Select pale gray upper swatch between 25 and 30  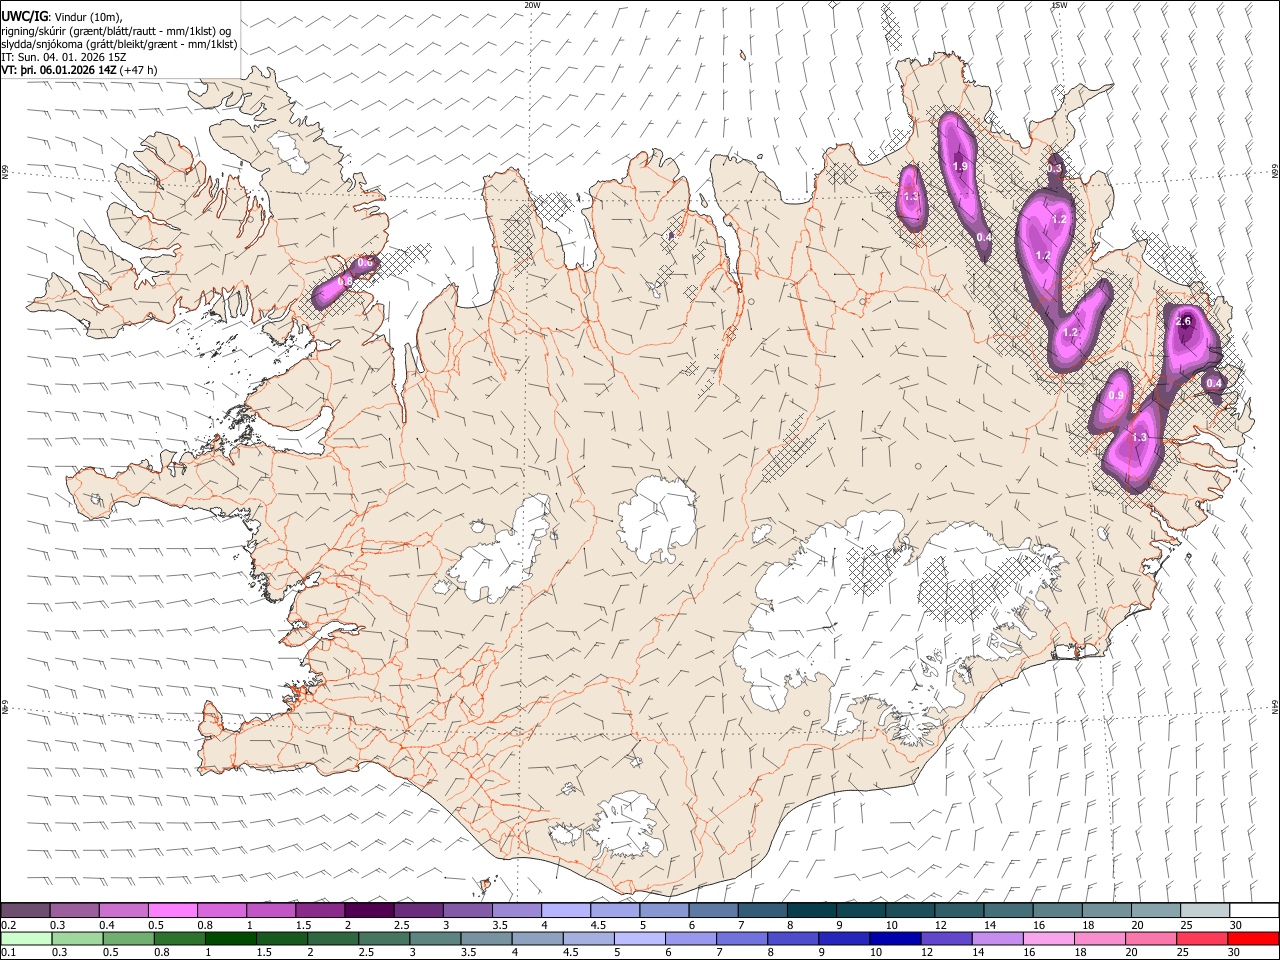[1206, 911]
